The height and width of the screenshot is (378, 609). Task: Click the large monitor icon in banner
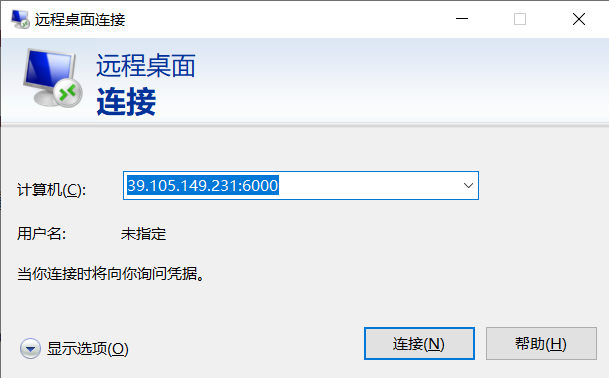[x=52, y=78]
